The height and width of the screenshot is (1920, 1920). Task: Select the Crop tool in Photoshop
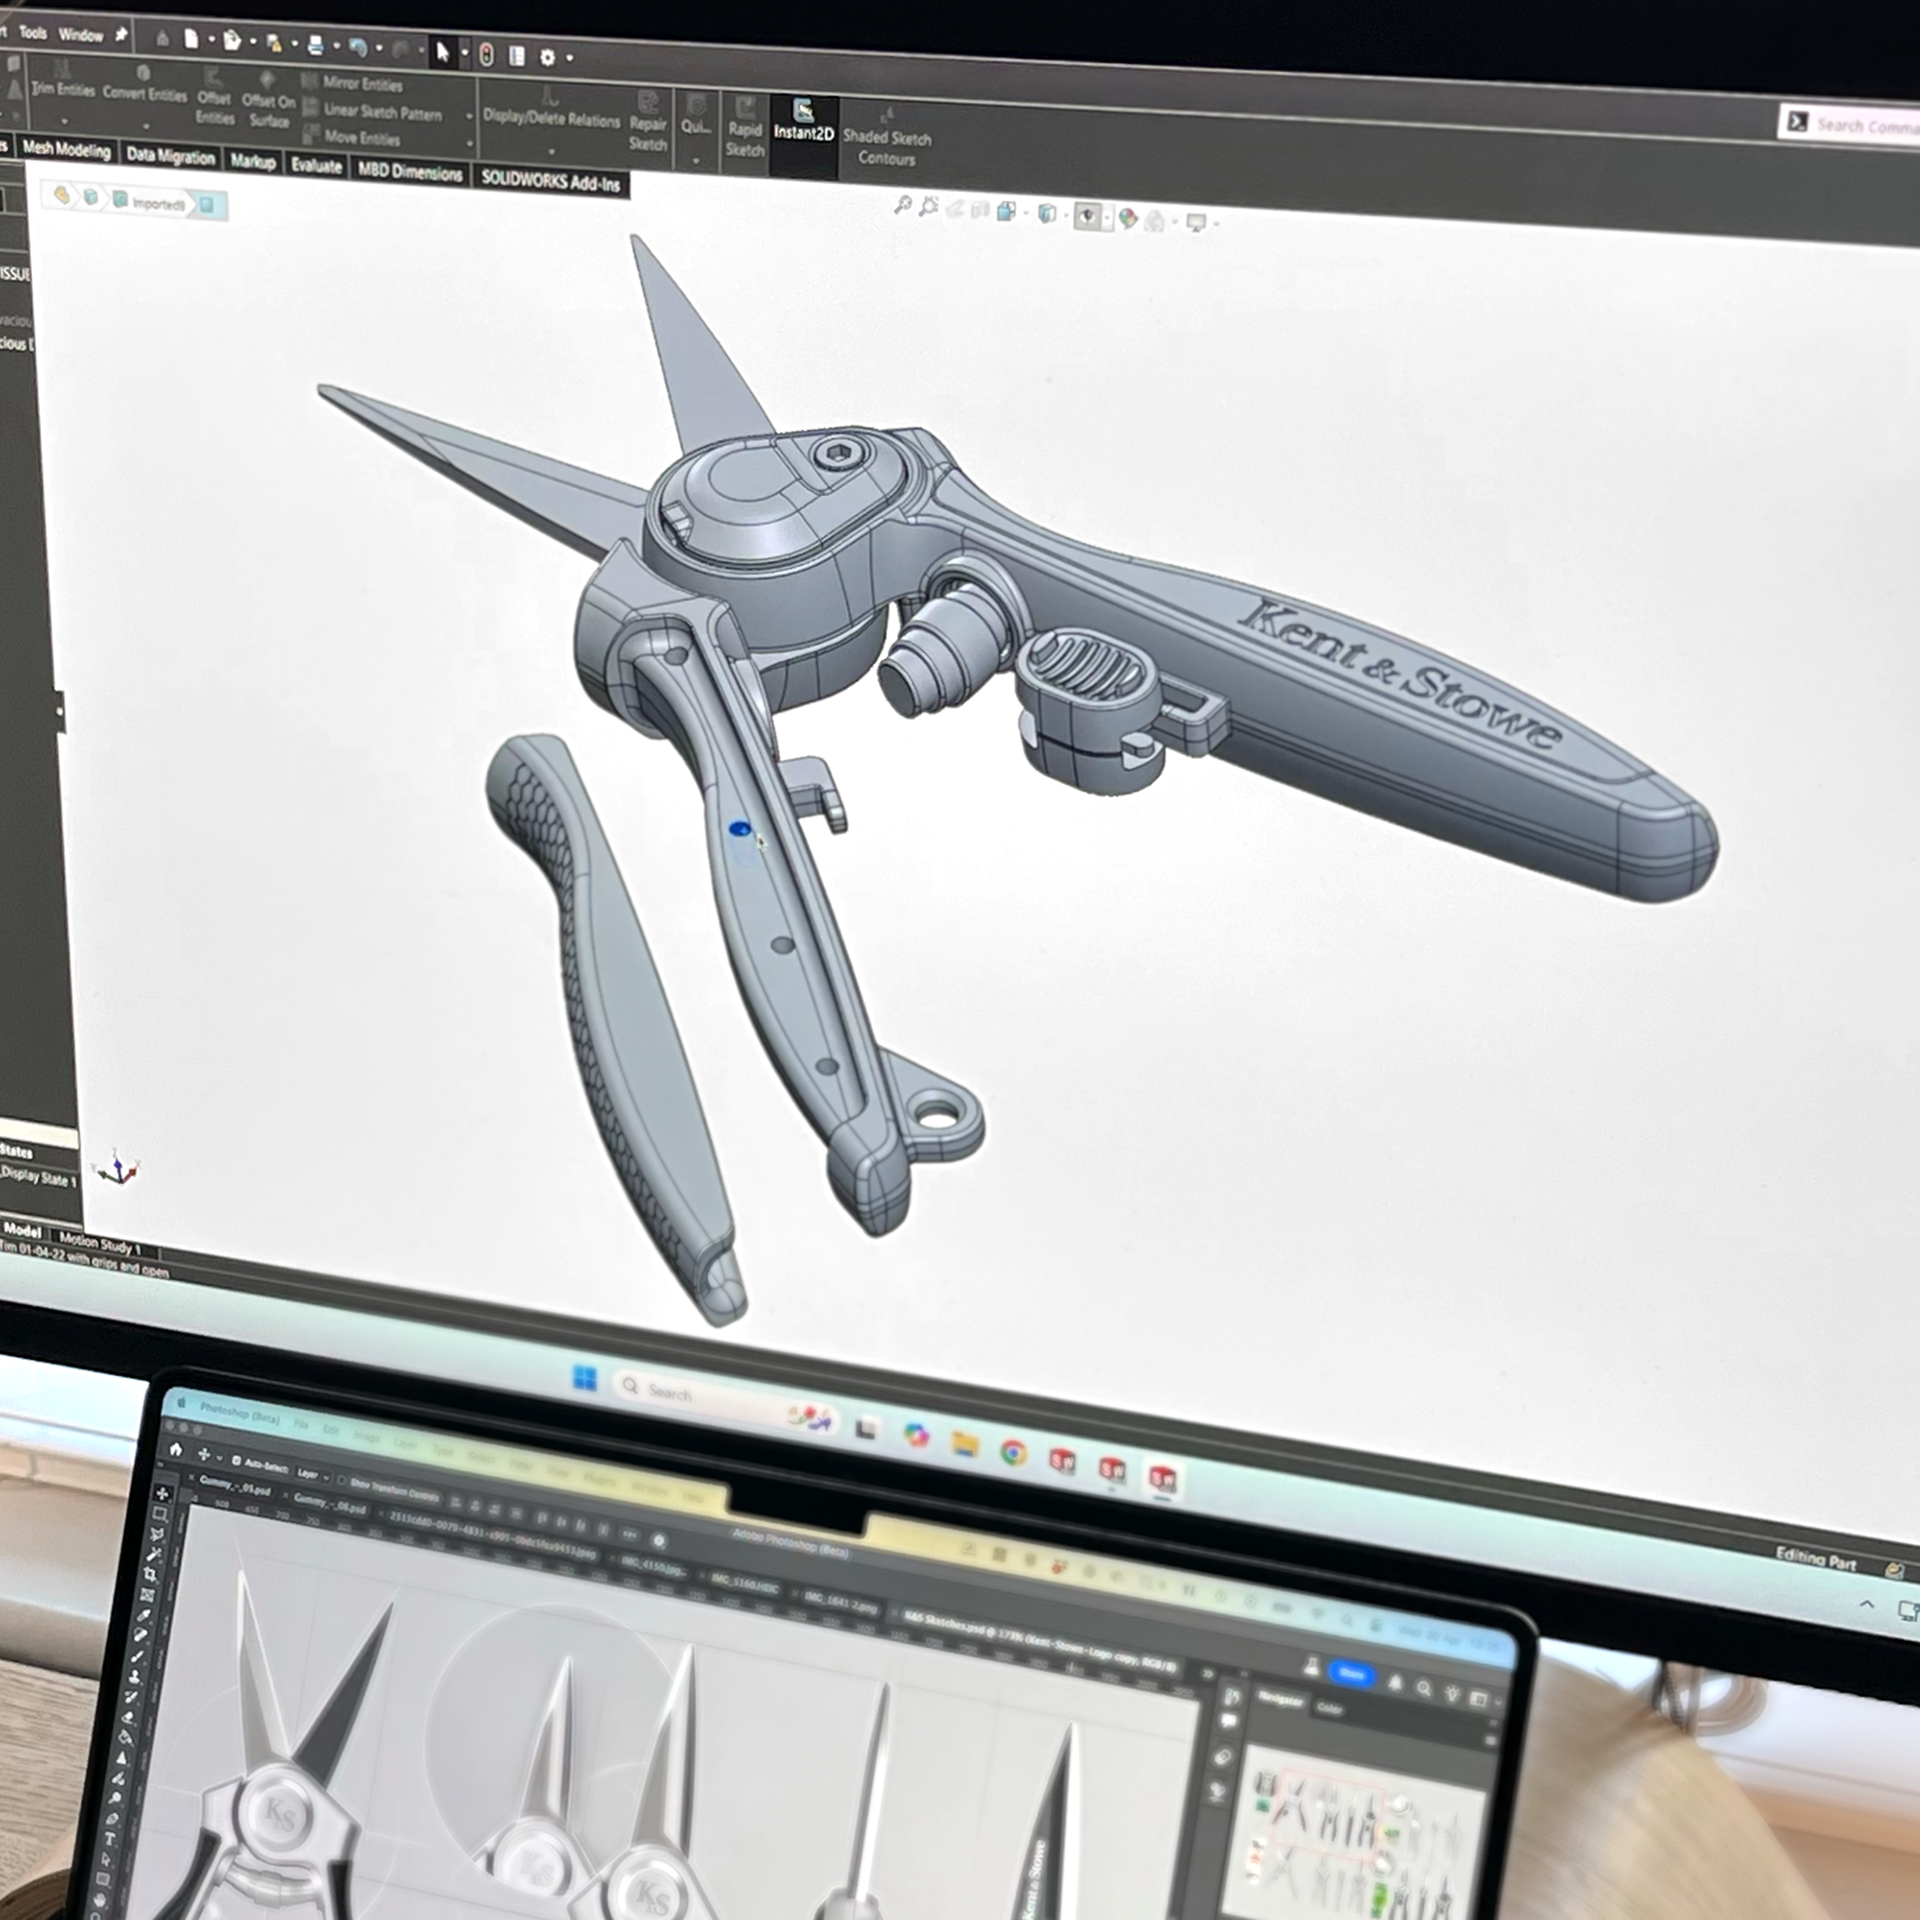pyautogui.click(x=149, y=1575)
